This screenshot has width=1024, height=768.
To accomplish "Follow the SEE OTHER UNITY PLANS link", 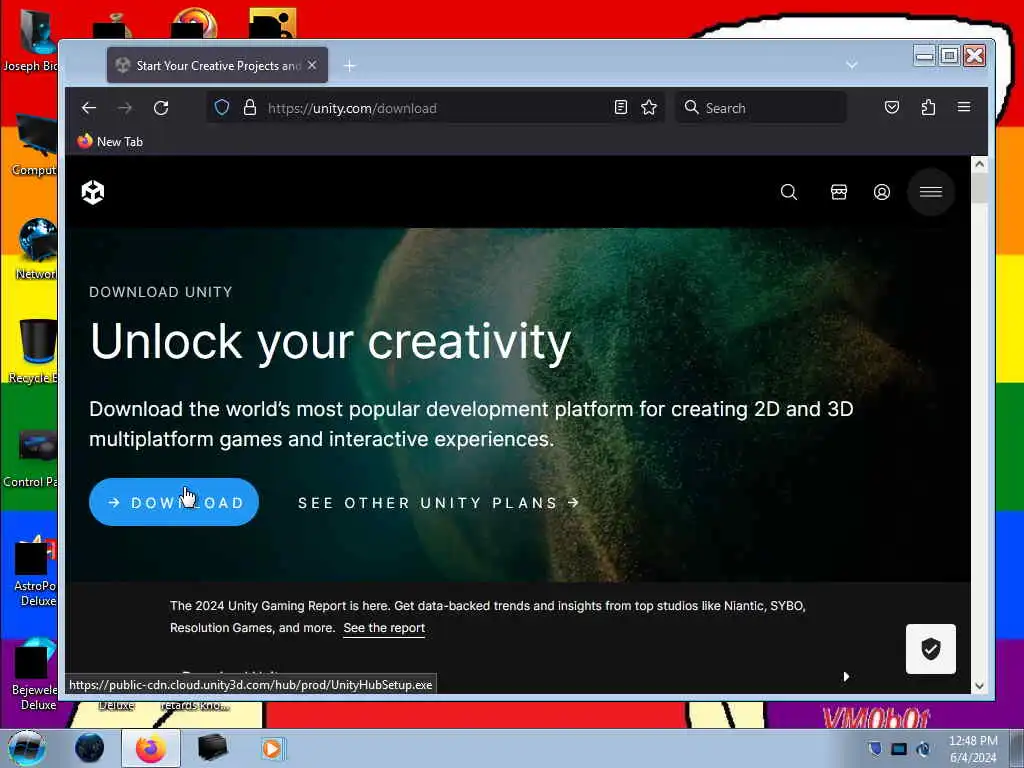I will (439, 503).
